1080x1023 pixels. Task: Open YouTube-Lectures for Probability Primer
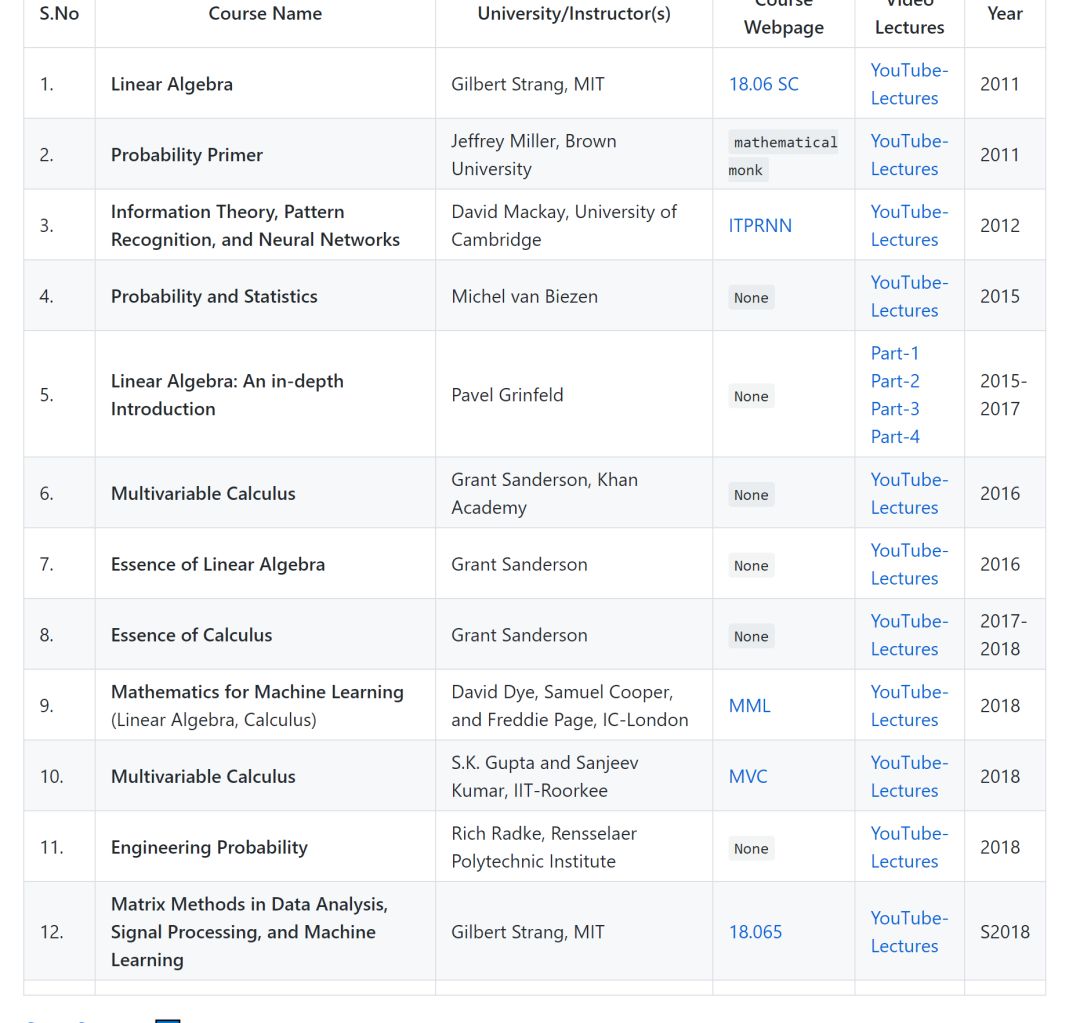pyautogui.click(x=908, y=155)
